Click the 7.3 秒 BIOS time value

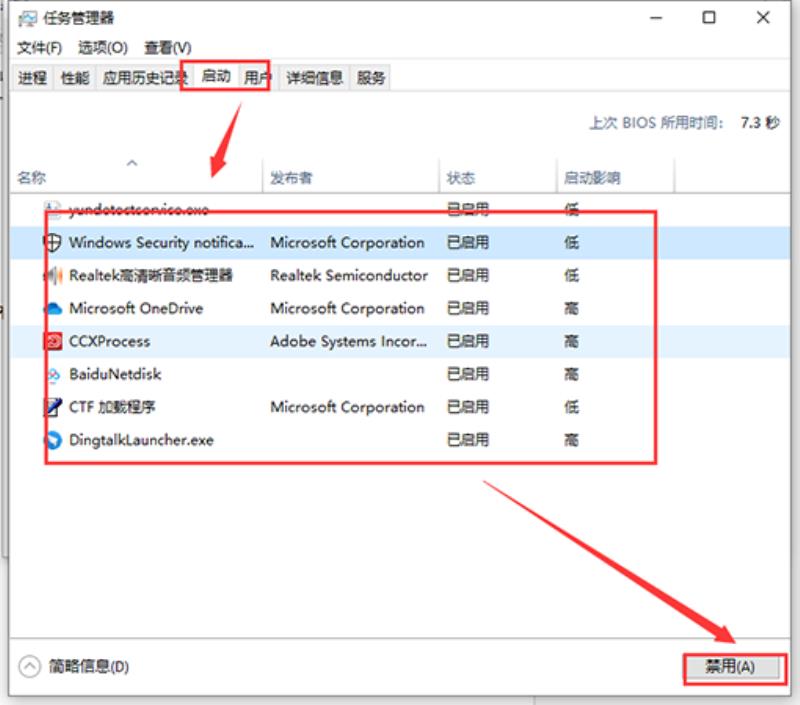point(760,122)
